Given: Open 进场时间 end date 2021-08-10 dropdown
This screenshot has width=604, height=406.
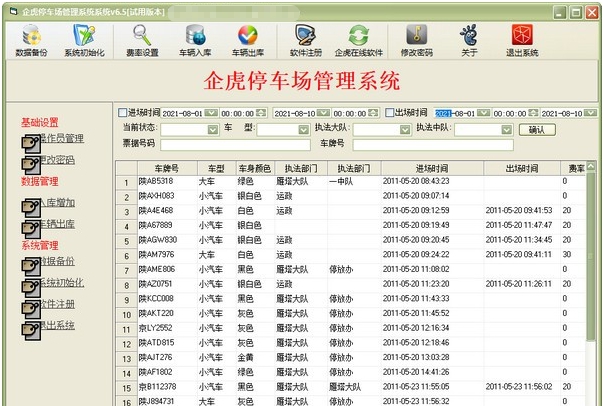Looking at the screenshot, I should (x=323, y=113).
